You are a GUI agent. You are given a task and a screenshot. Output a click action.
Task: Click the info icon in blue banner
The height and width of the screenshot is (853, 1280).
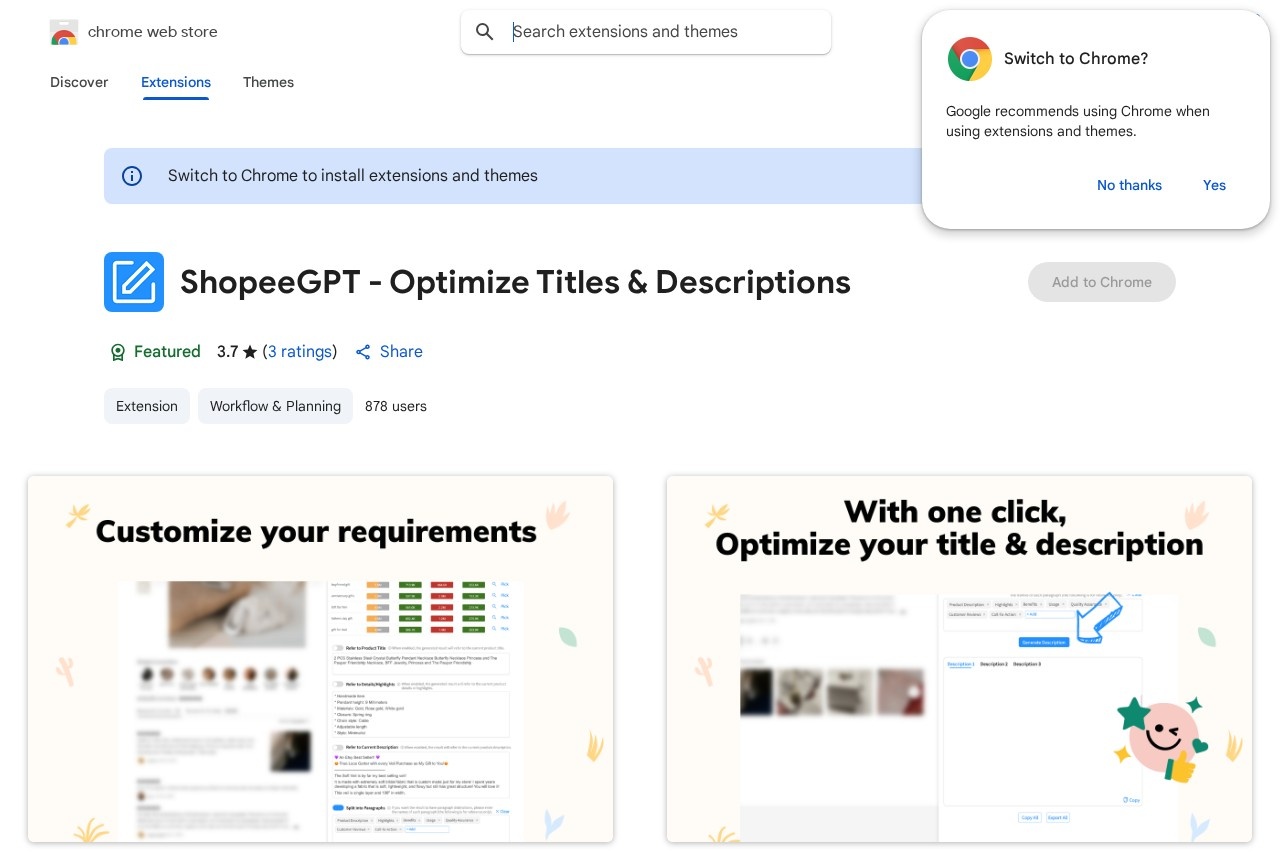click(132, 176)
